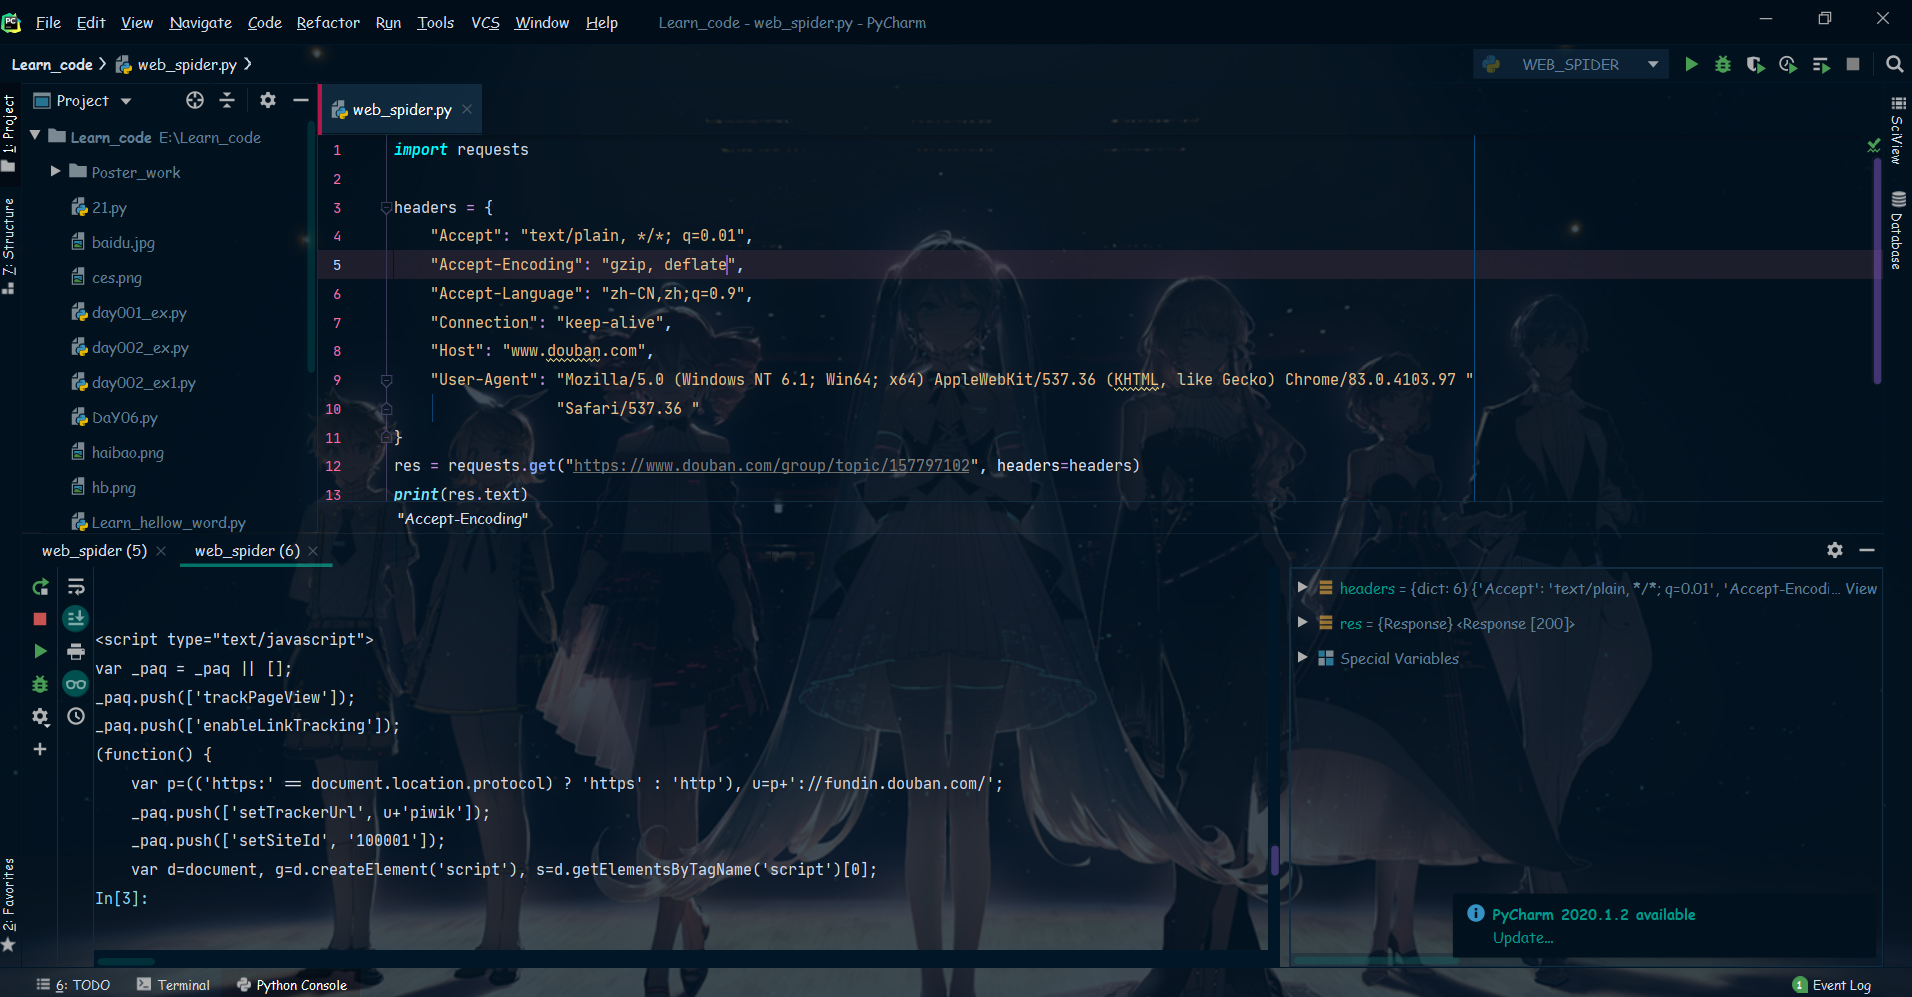Rerun the web_spider (6) console
1912x997 pixels.
point(40,587)
